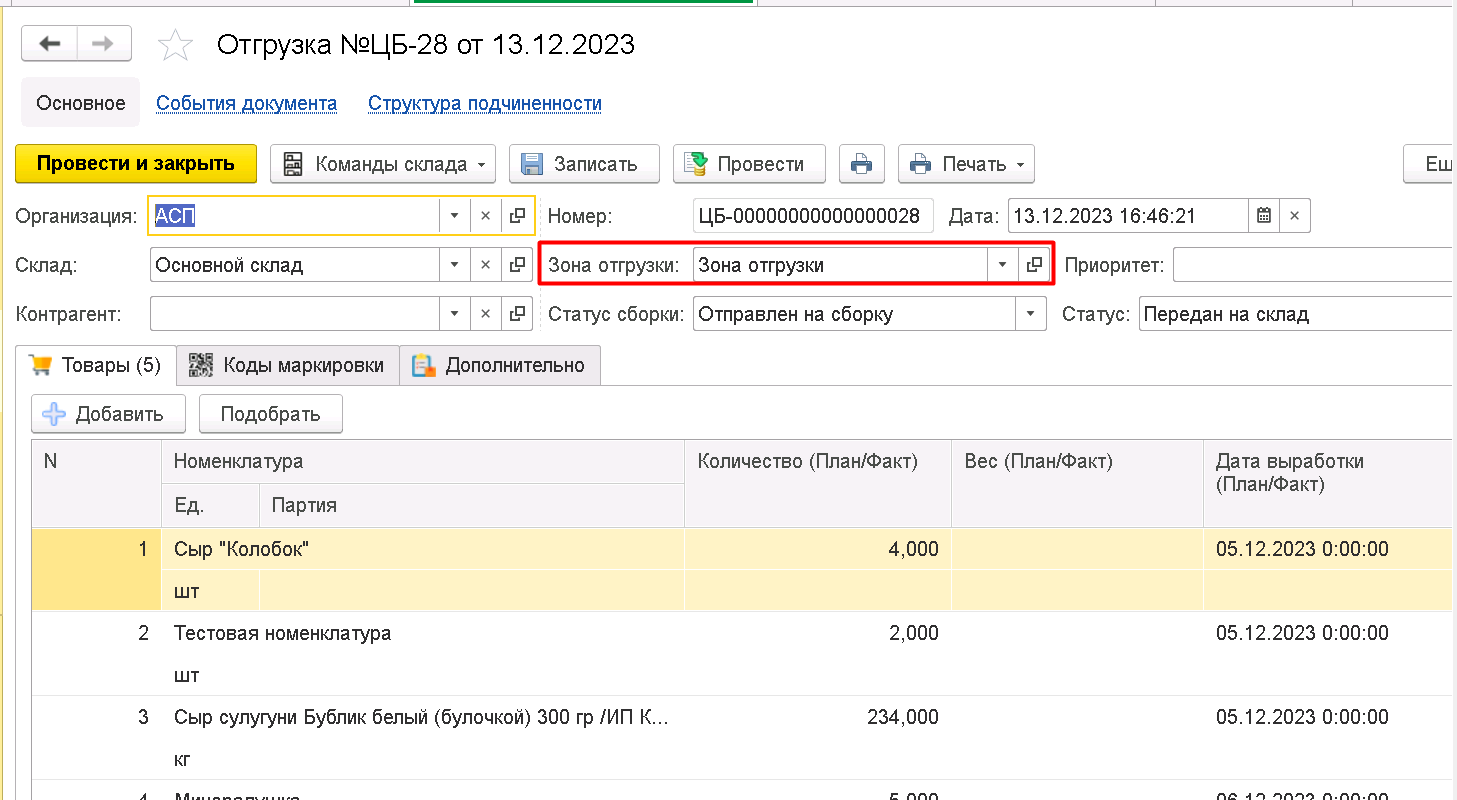Open the Зона отгрузки item form
Viewport: 1457px width, 800px height.
[x=1034, y=265]
